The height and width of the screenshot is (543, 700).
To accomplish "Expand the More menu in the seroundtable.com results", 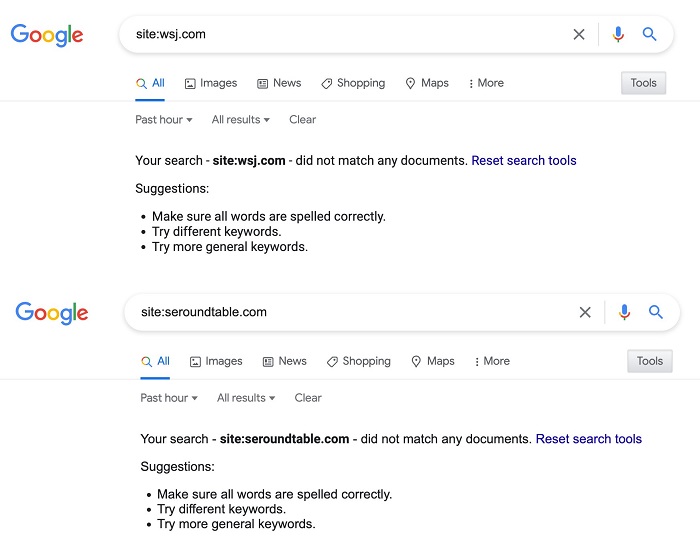I will point(492,361).
